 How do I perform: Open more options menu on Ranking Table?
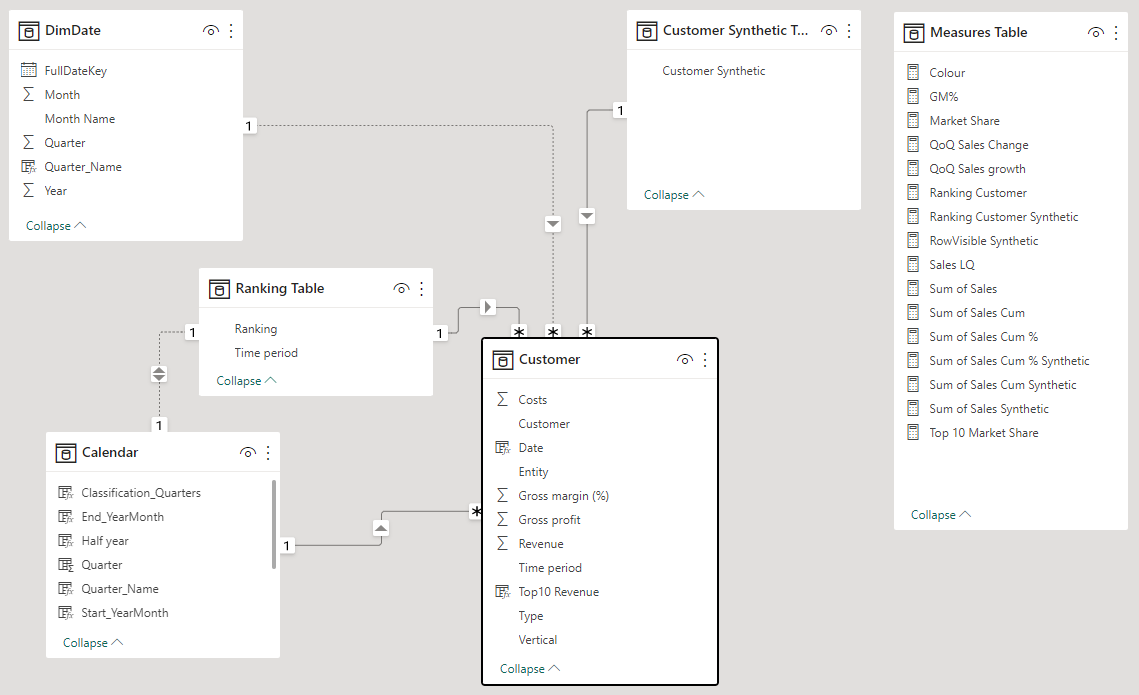(x=421, y=288)
